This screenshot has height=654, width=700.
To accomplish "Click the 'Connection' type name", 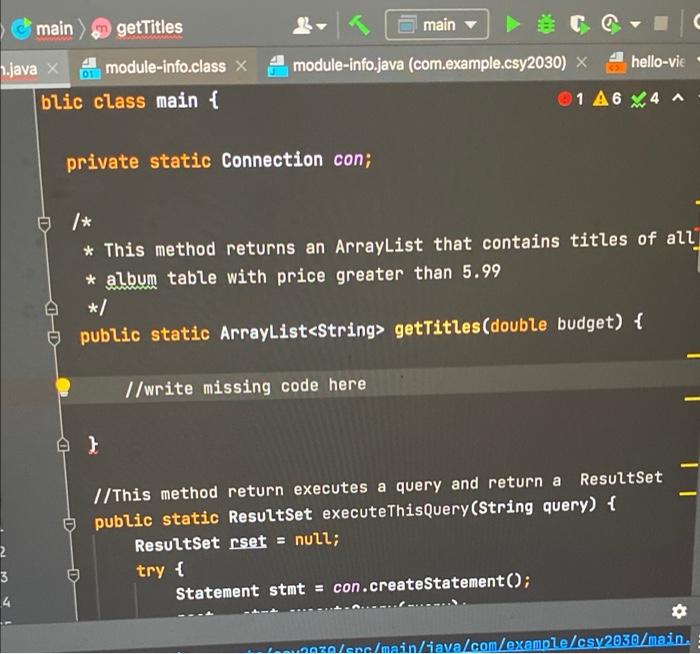I will pos(272,160).
